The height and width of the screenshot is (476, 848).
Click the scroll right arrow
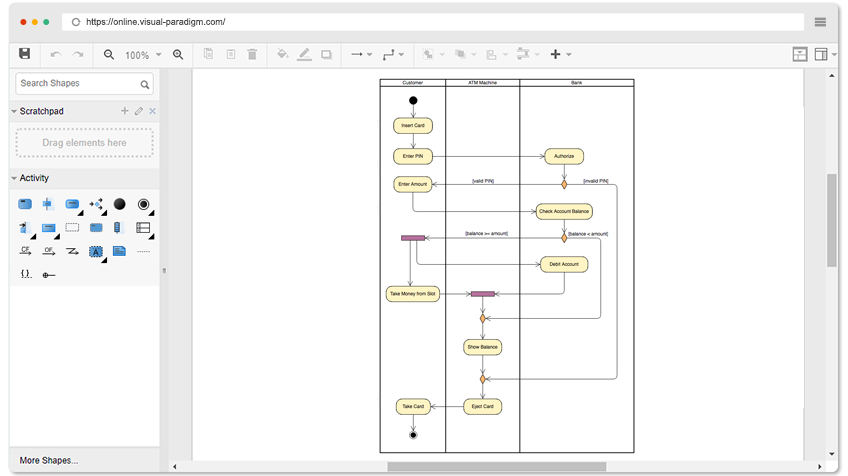(x=819, y=467)
